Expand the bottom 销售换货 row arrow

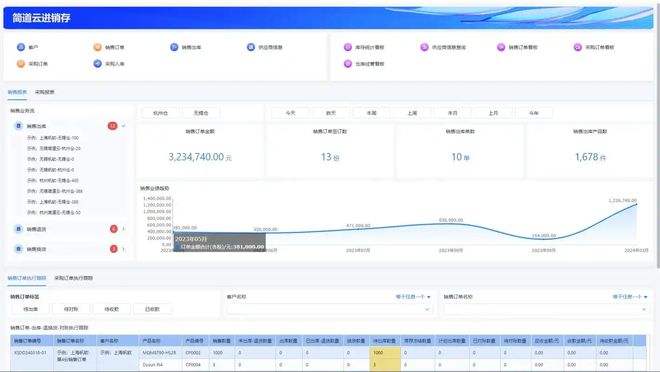[123, 249]
